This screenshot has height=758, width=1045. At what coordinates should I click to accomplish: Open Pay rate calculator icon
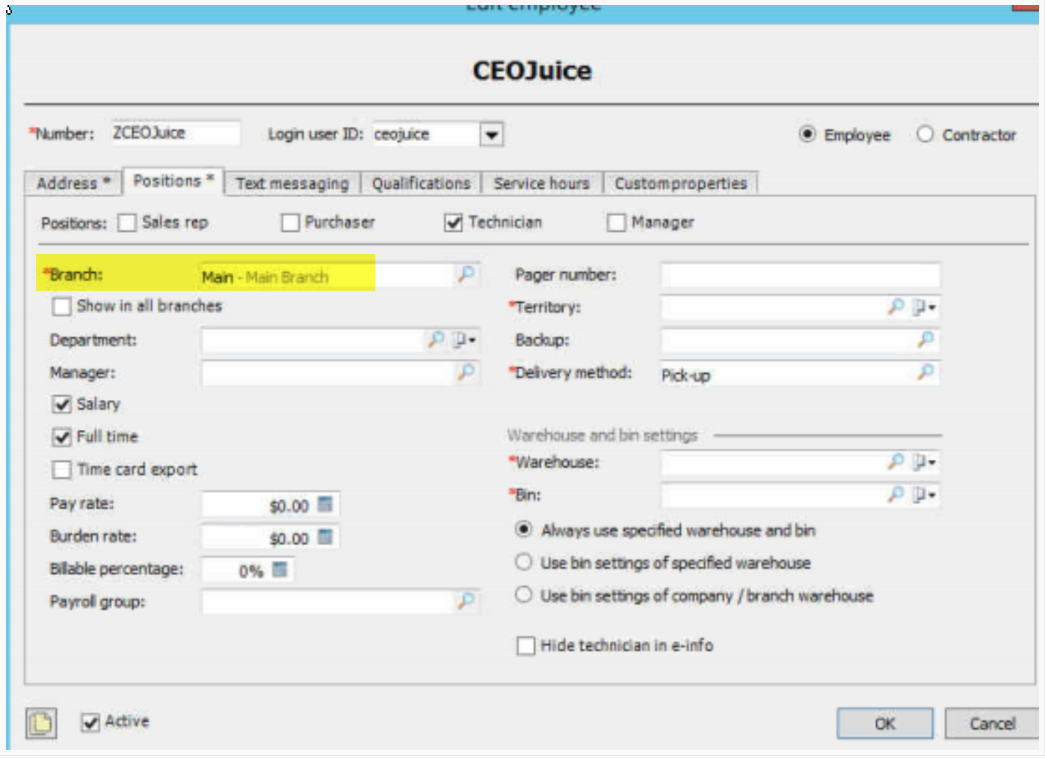(325, 504)
